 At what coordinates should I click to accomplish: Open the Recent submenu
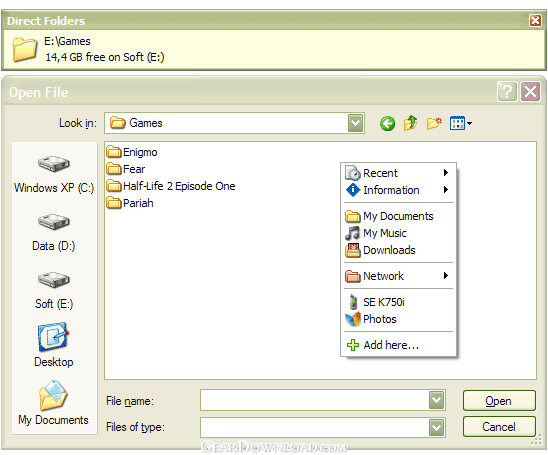398,173
